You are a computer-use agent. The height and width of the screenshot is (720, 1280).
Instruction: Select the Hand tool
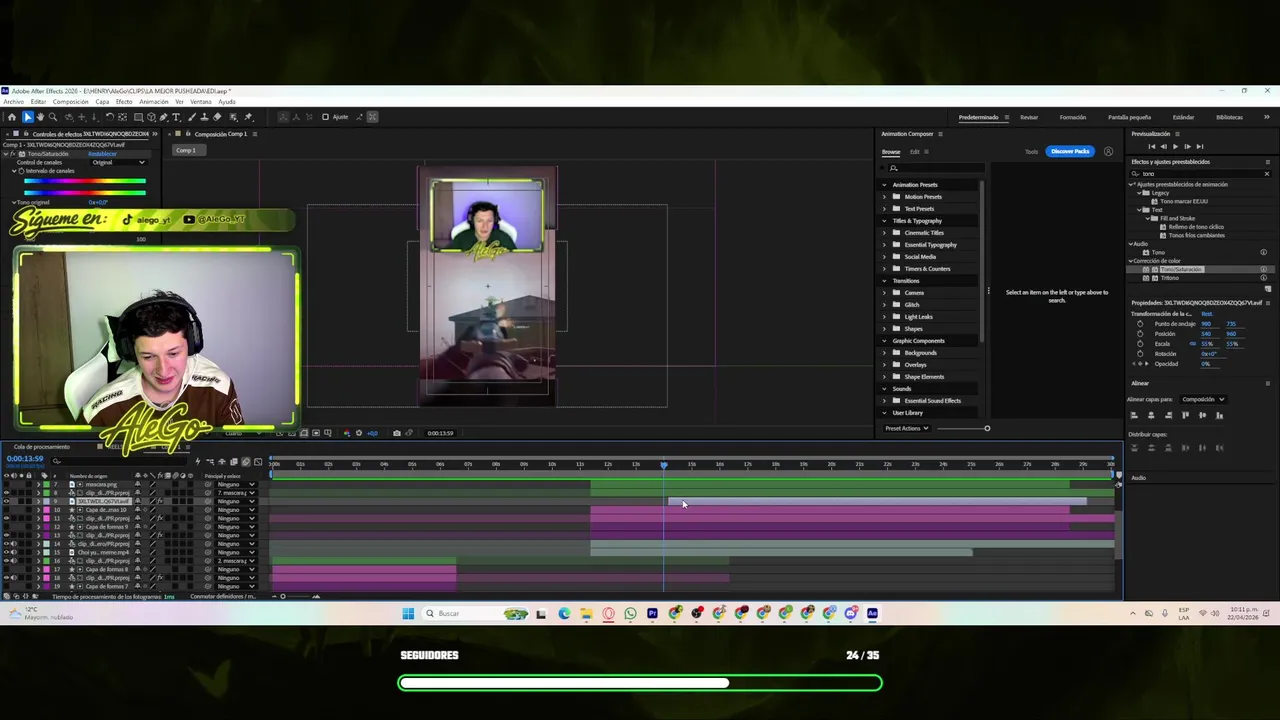(40, 117)
